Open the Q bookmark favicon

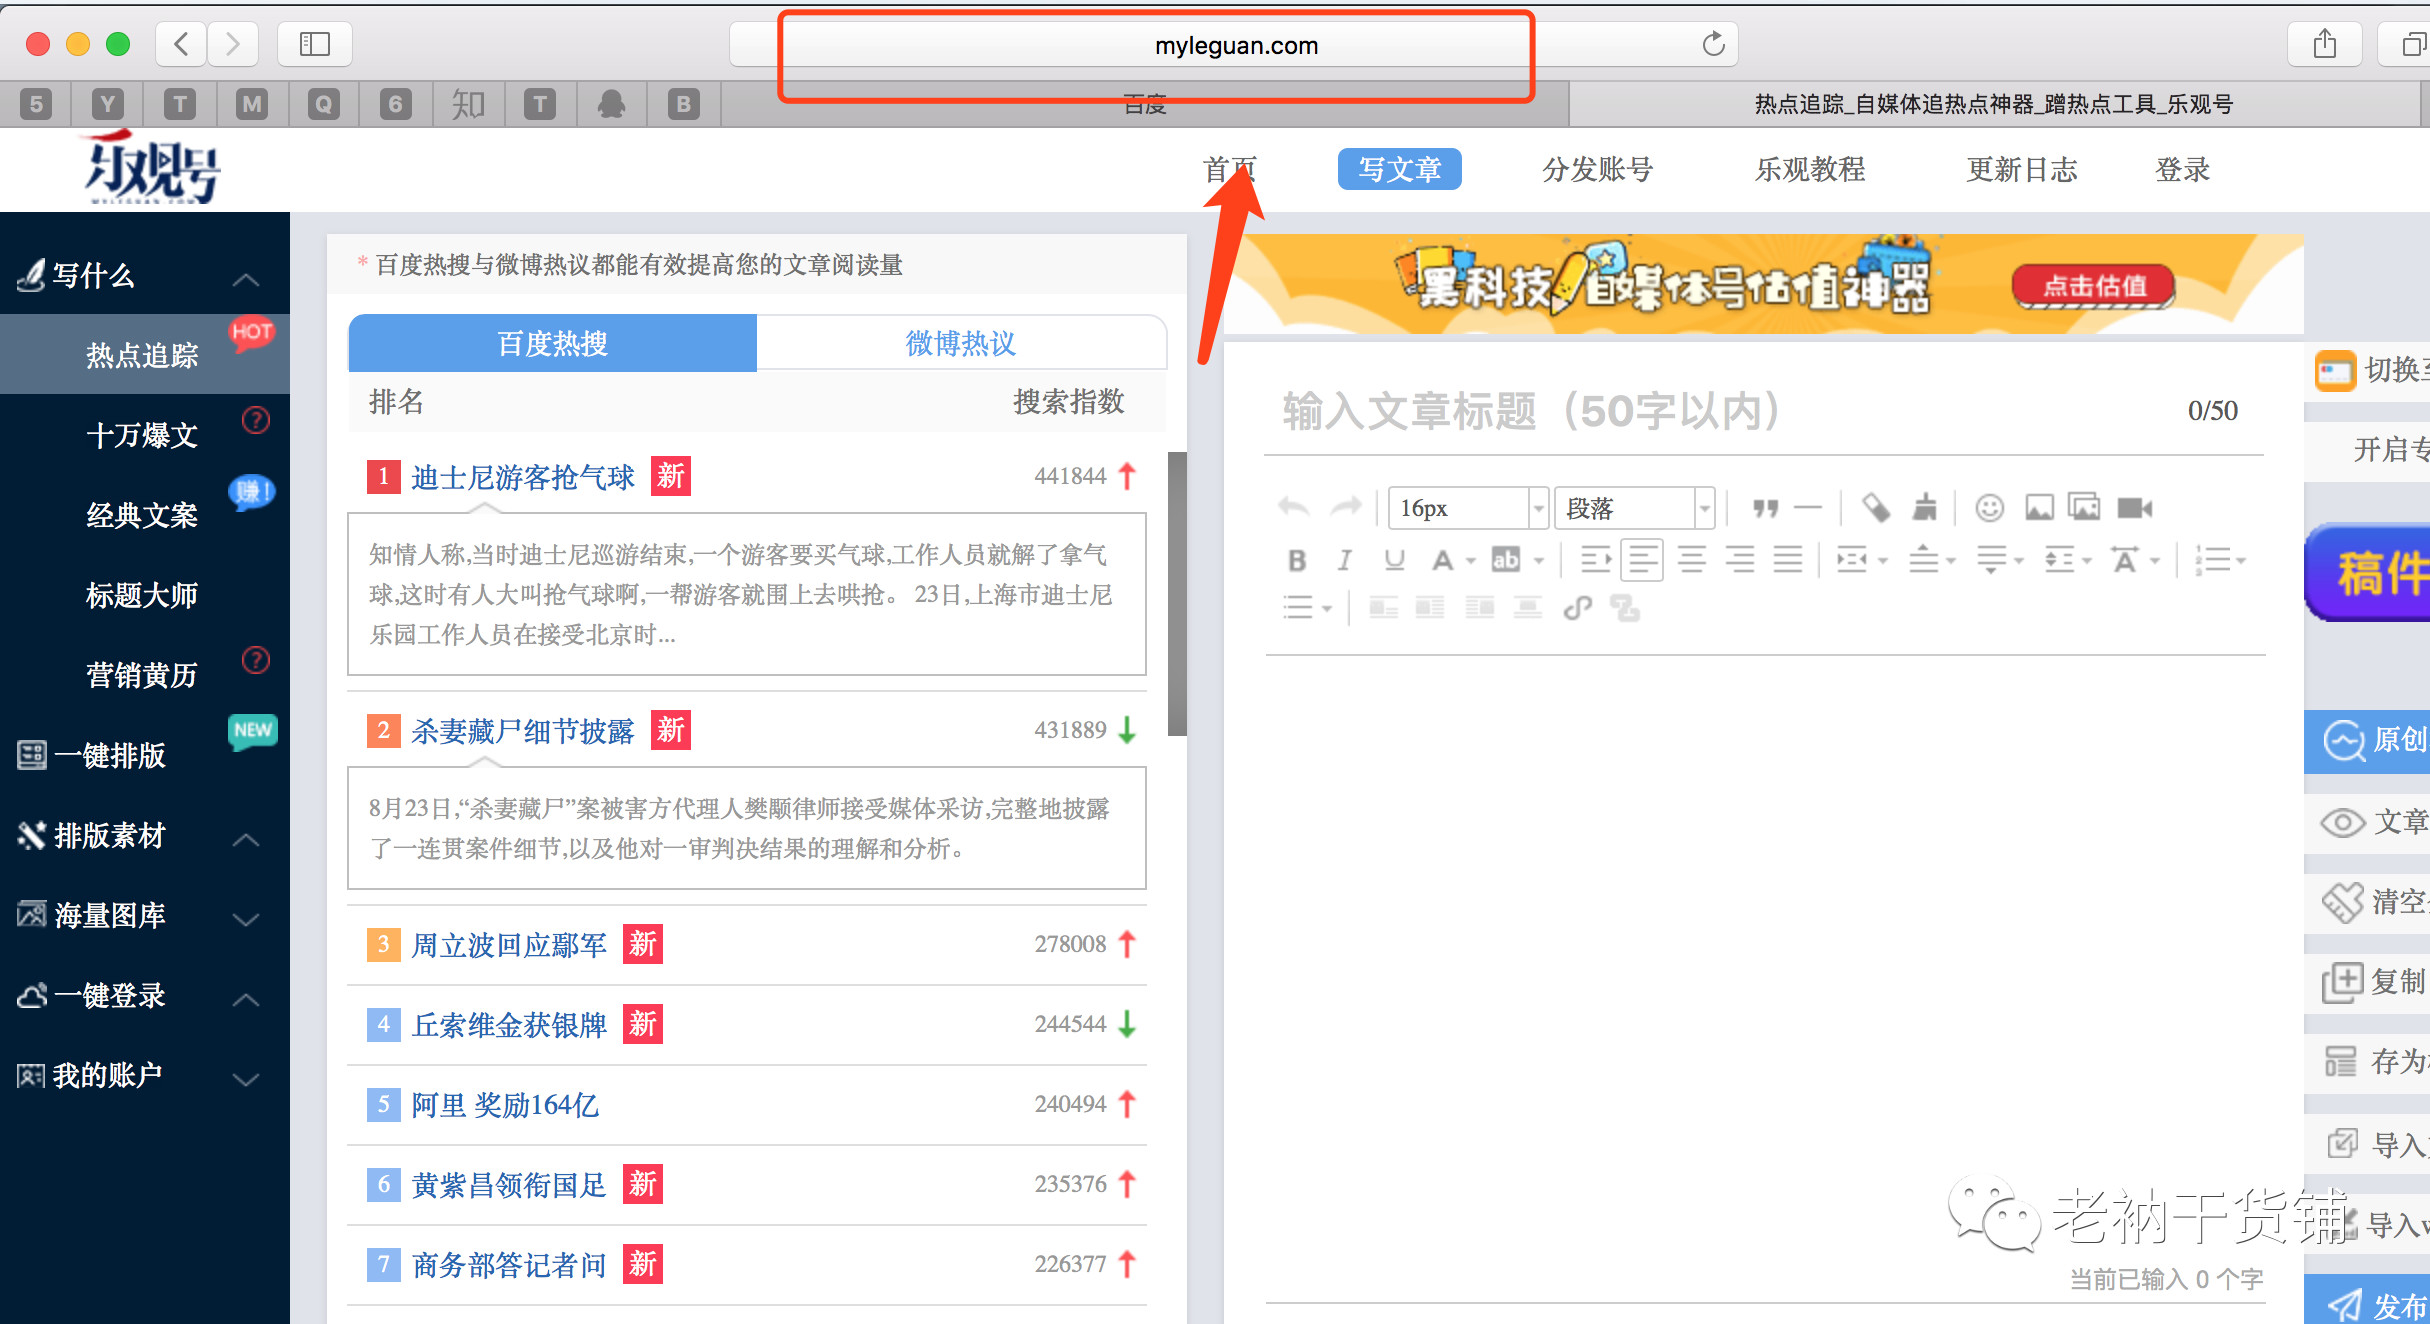pyautogui.click(x=323, y=104)
